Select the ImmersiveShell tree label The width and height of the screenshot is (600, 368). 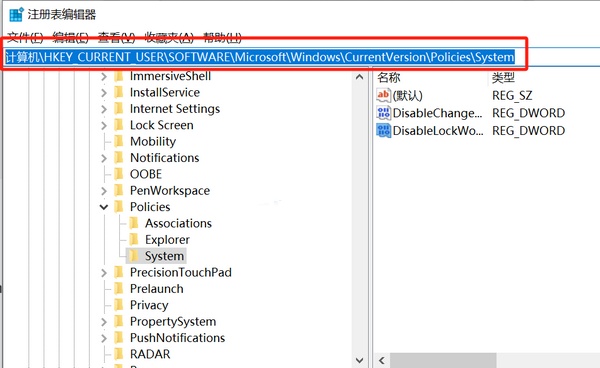point(170,76)
